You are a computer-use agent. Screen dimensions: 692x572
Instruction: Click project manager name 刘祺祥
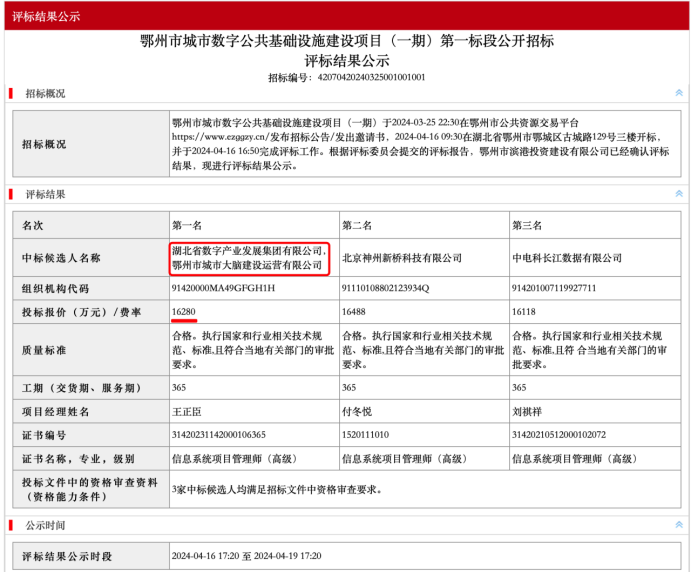click(527, 412)
